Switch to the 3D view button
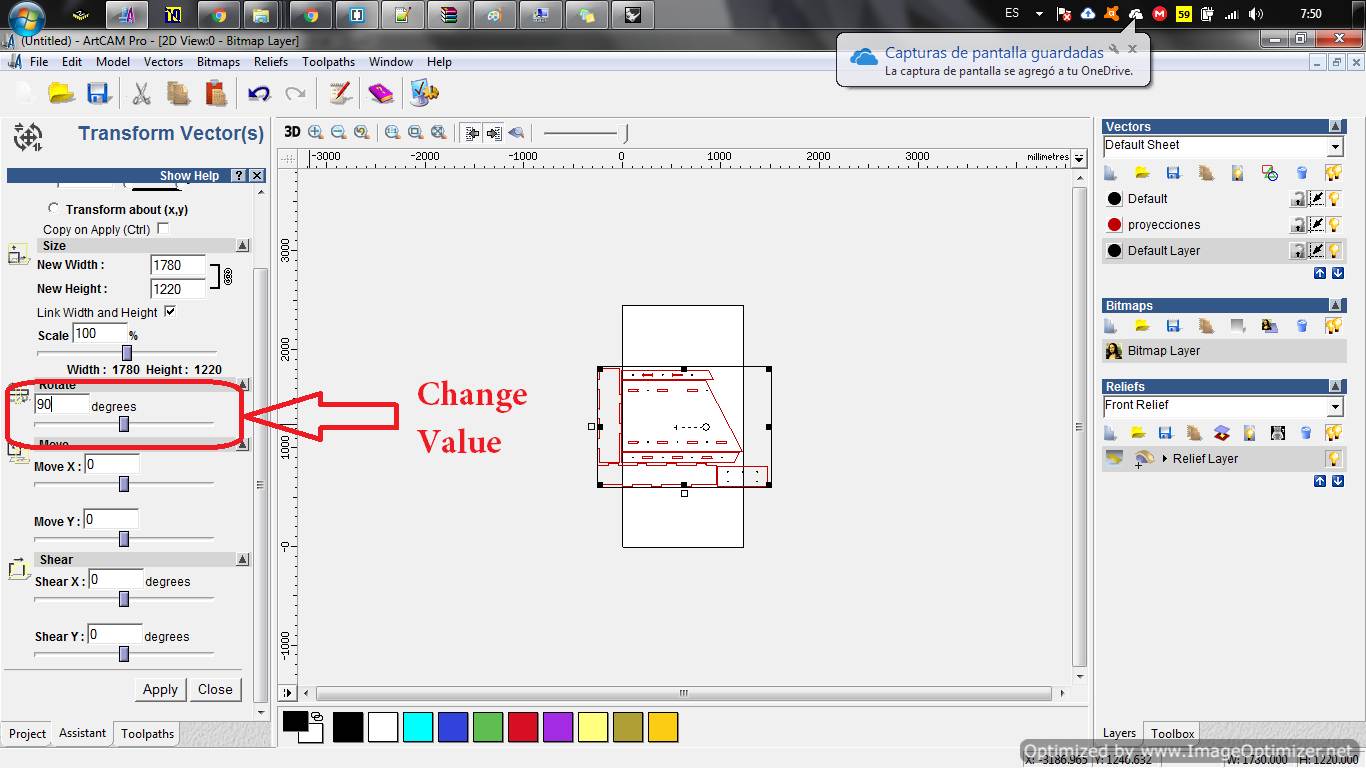The width and height of the screenshot is (1366, 768). click(292, 132)
